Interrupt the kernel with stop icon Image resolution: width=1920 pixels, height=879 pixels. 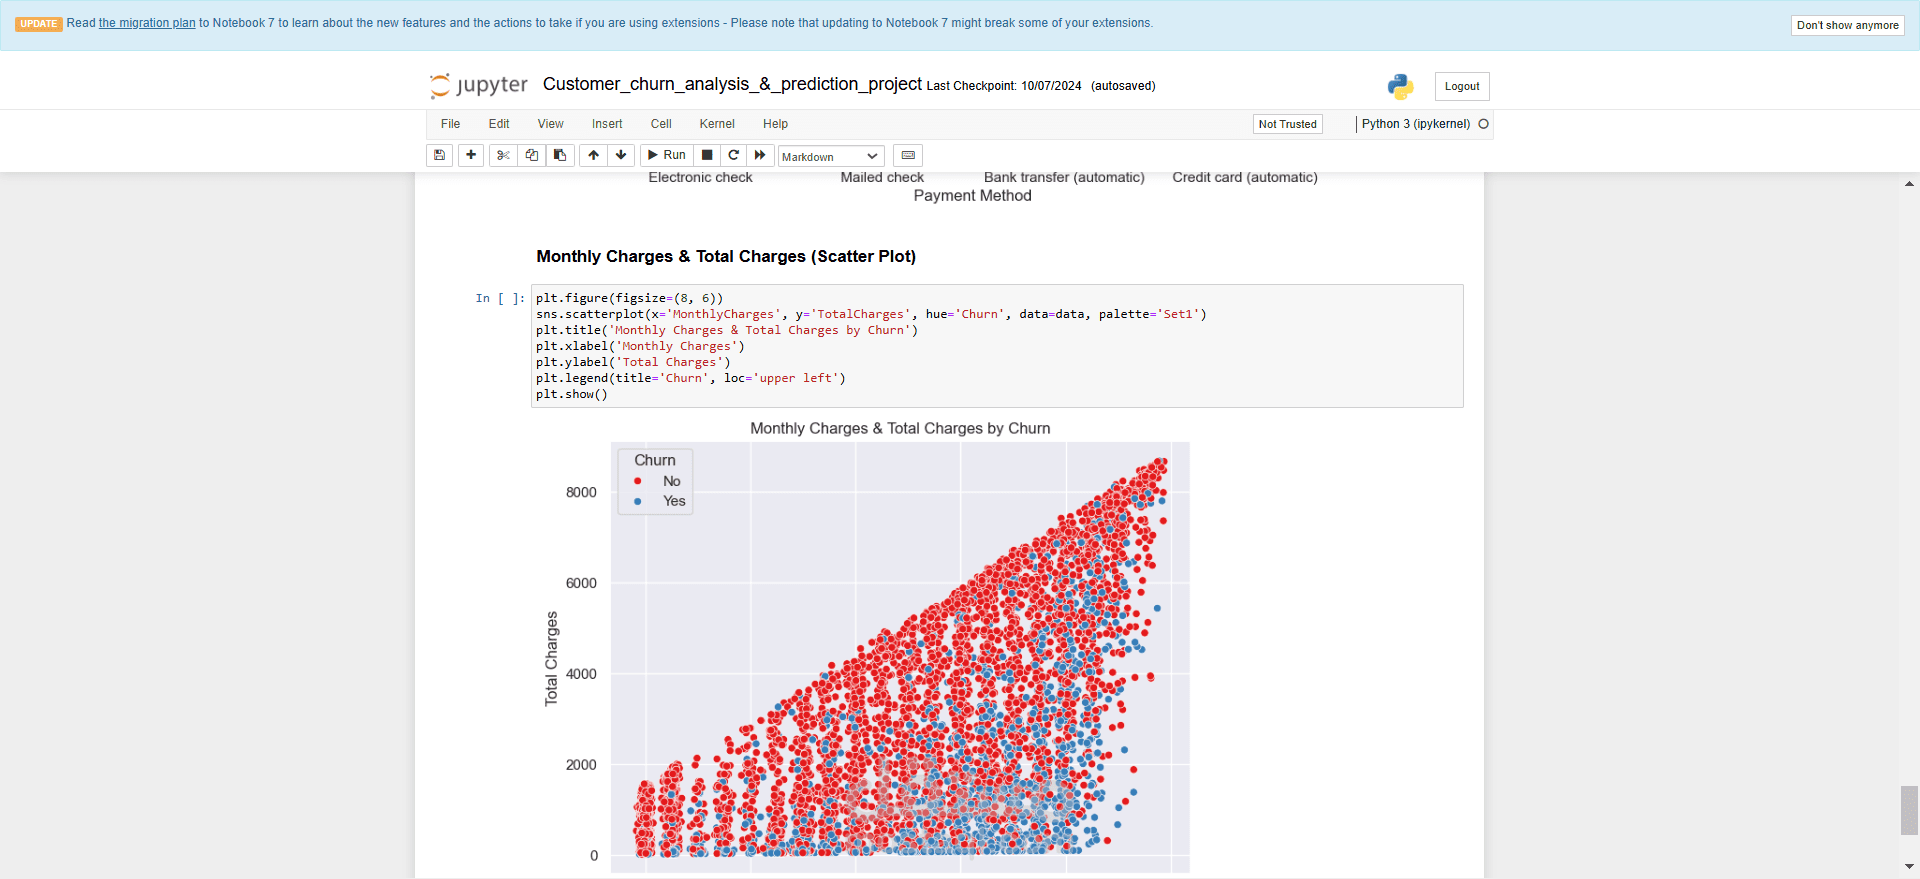[x=707, y=155]
